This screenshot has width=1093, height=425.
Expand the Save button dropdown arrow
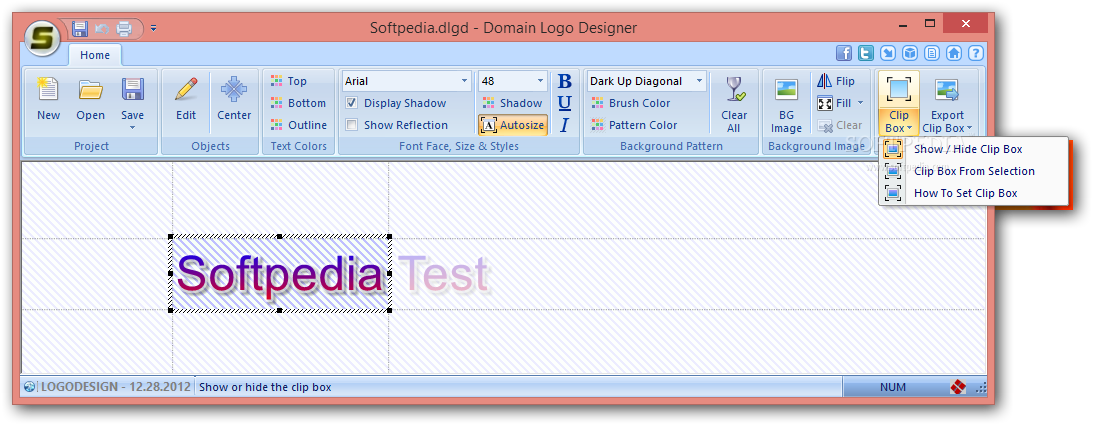pyautogui.click(x=132, y=128)
